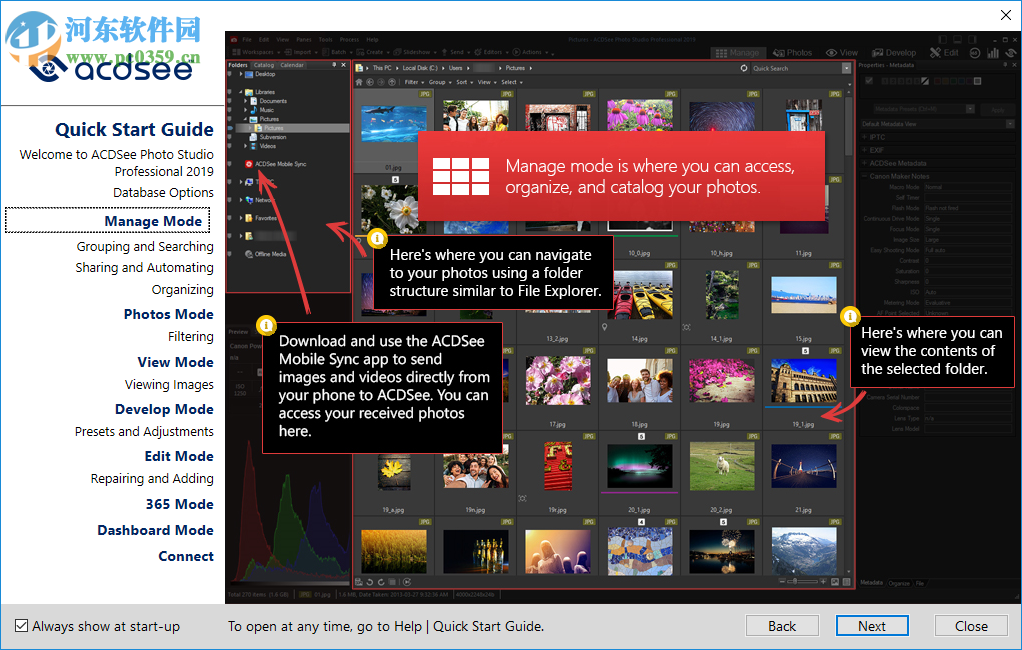Click the Next button
This screenshot has width=1022, height=650.
pos(871,626)
